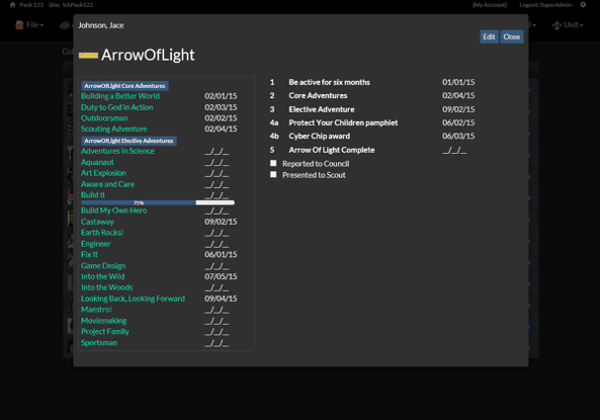The width and height of the screenshot is (600, 420).
Task: Open Outdoorsman adventure link
Action: [104, 118]
